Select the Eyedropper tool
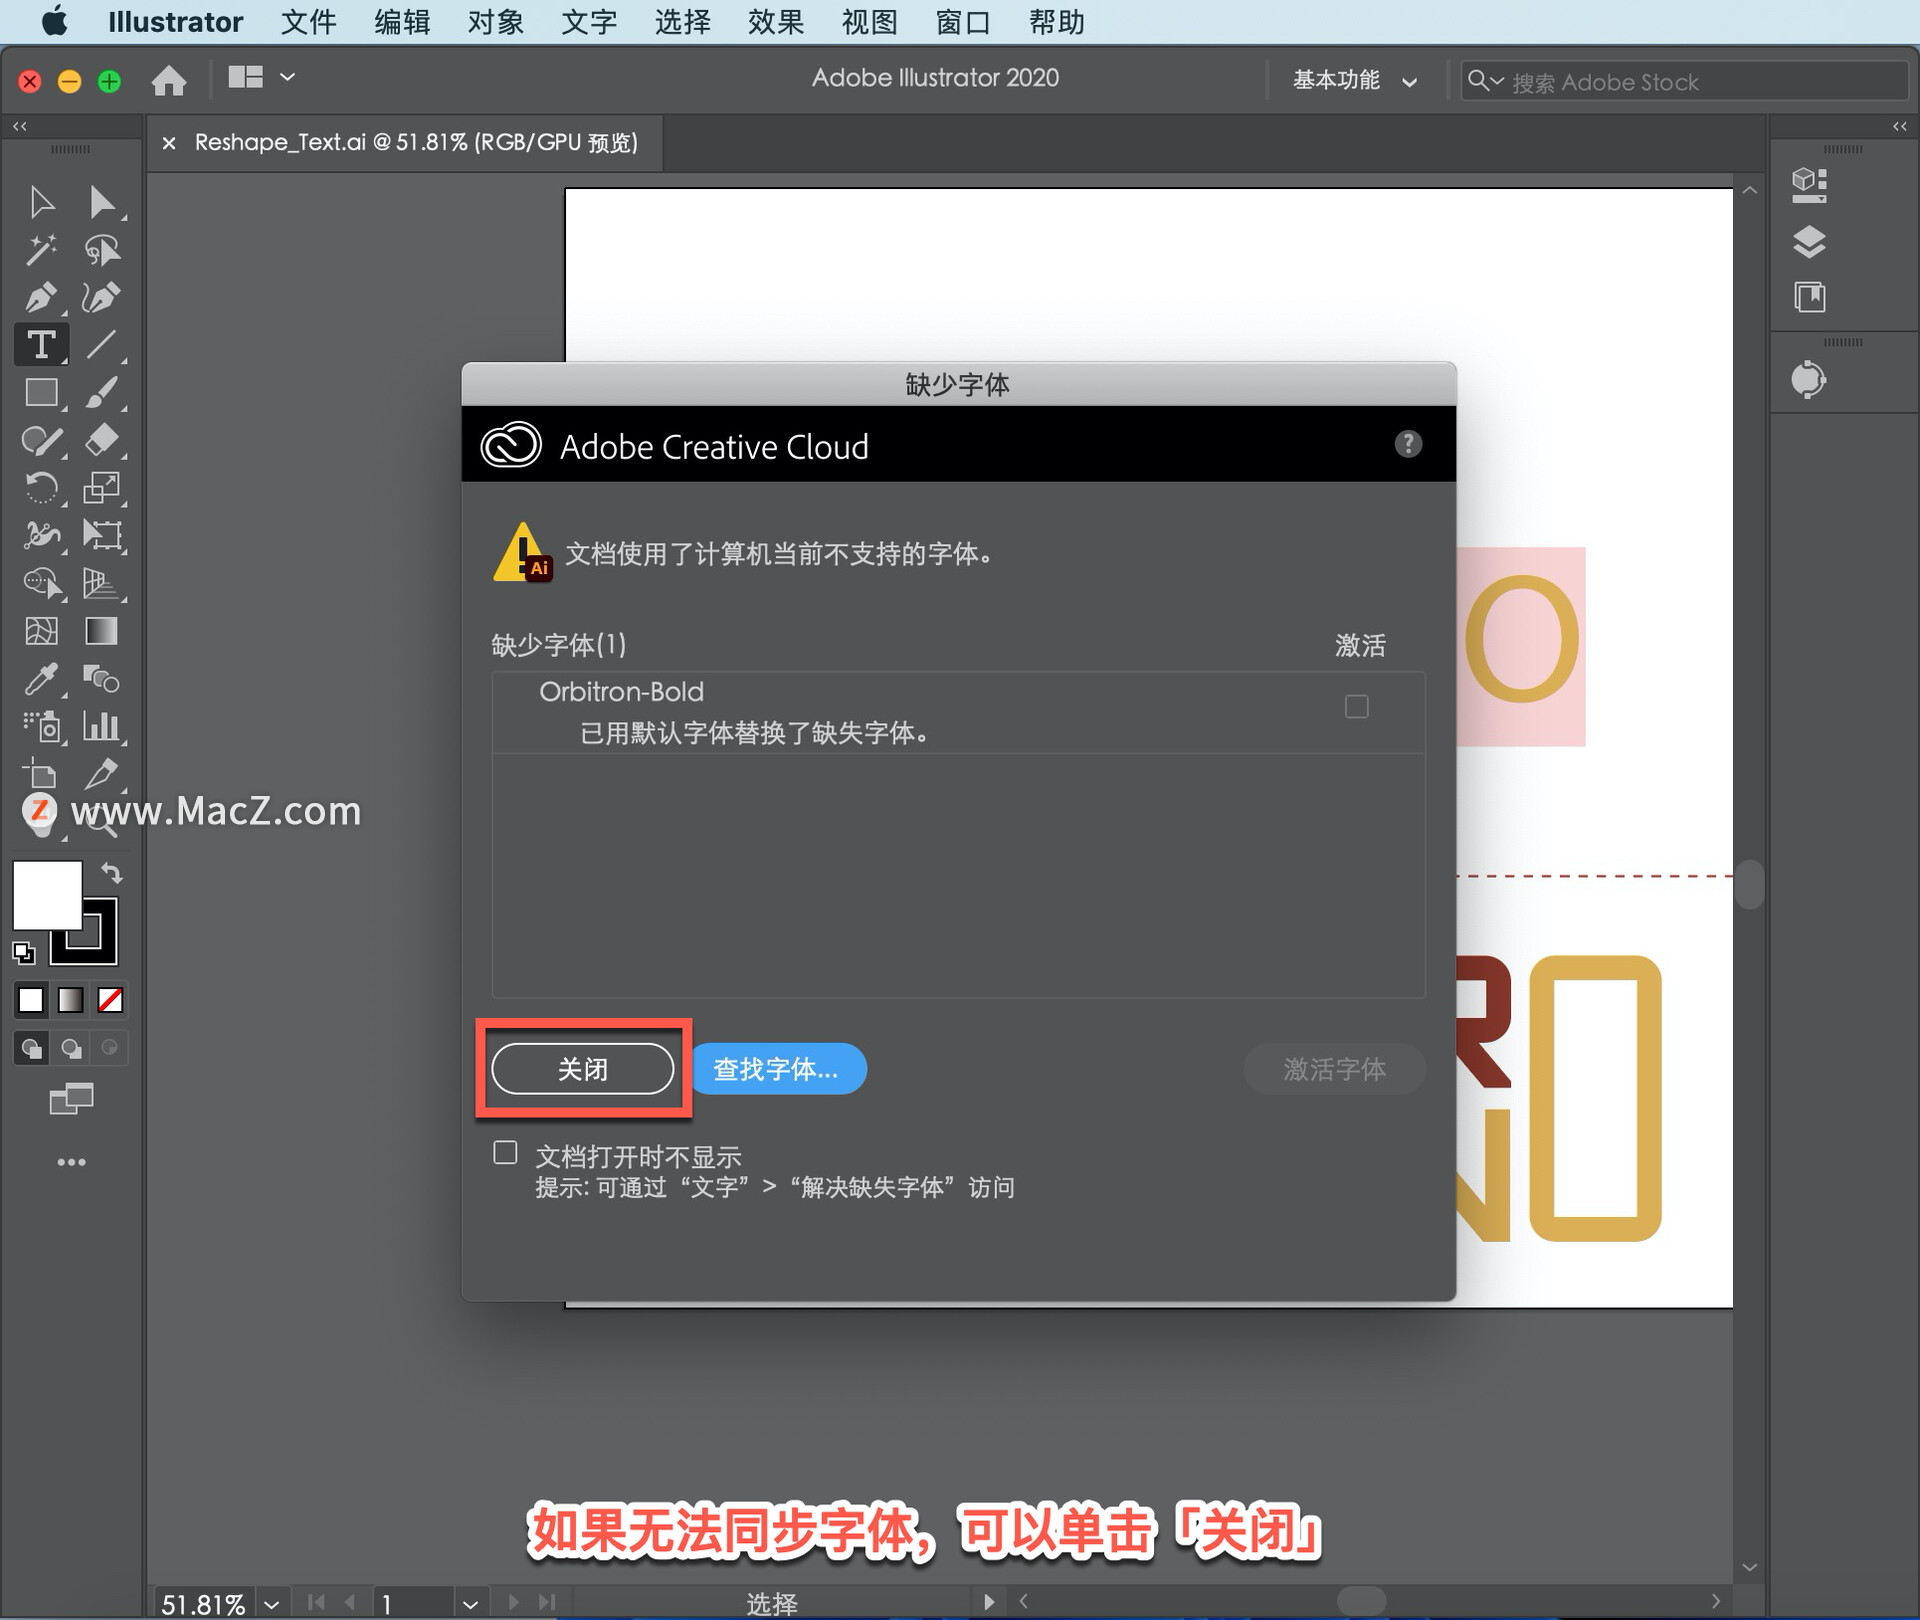The image size is (1920, 1620). point(40,680)
